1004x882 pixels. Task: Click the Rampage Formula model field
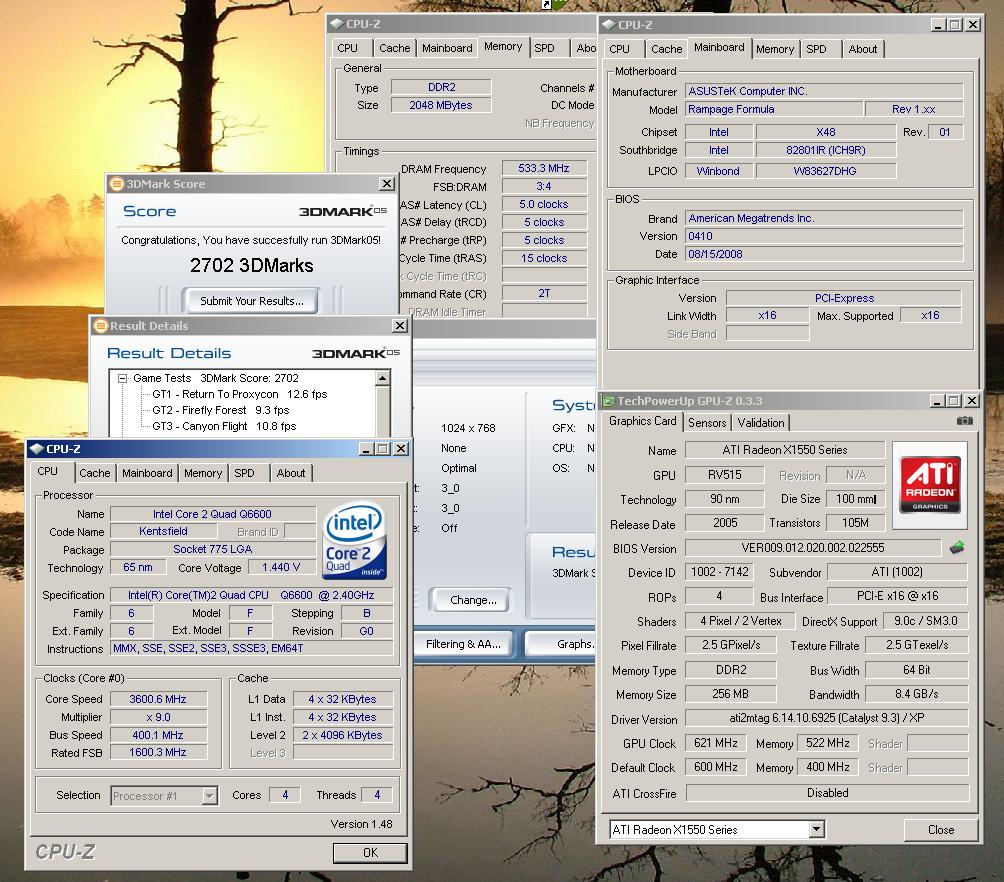pyautogui.click(x=773, y=110)
